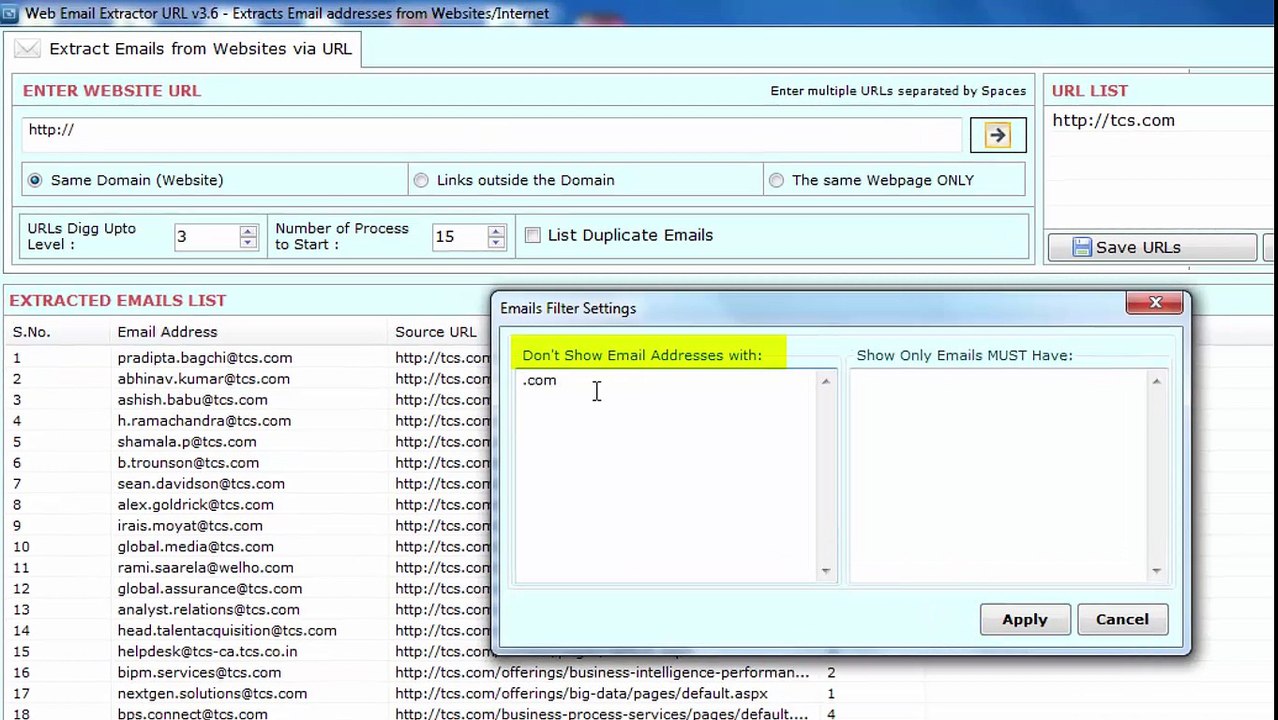Click the add URL arrow button

[997, 136]
